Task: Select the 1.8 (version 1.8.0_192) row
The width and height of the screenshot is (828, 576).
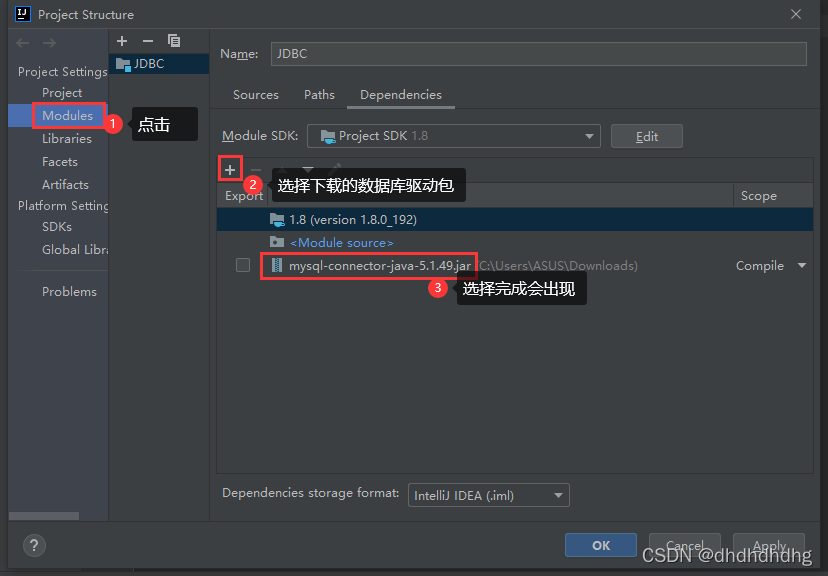Action: coord(515,220)
